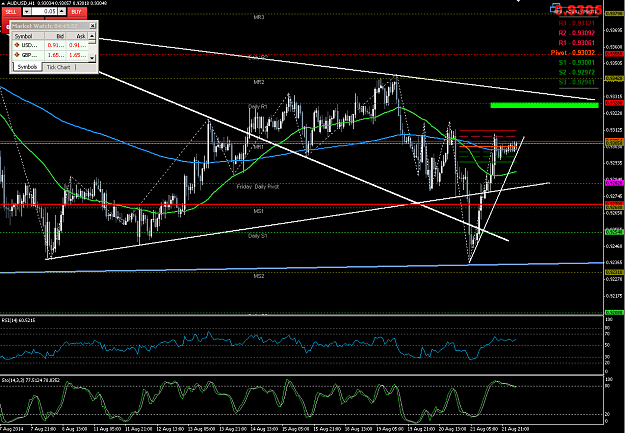Click the Bid column header

[x=55, y=36]
